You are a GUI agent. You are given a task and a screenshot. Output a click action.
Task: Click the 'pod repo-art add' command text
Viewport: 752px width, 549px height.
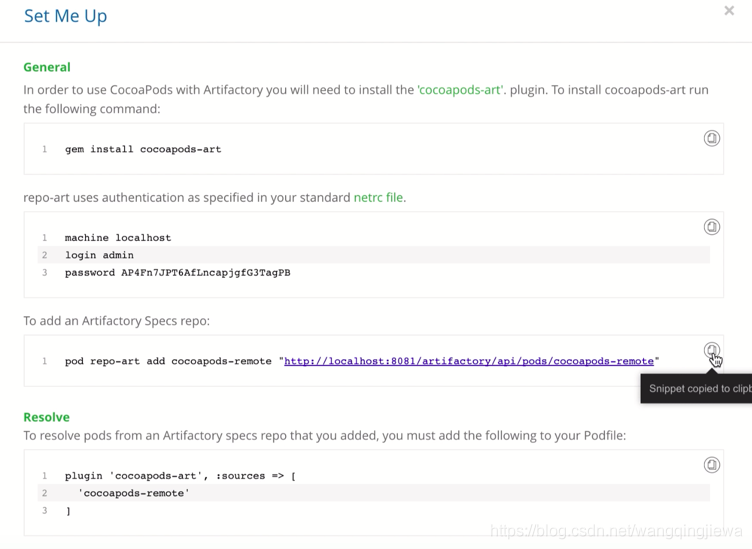[168, 361]
